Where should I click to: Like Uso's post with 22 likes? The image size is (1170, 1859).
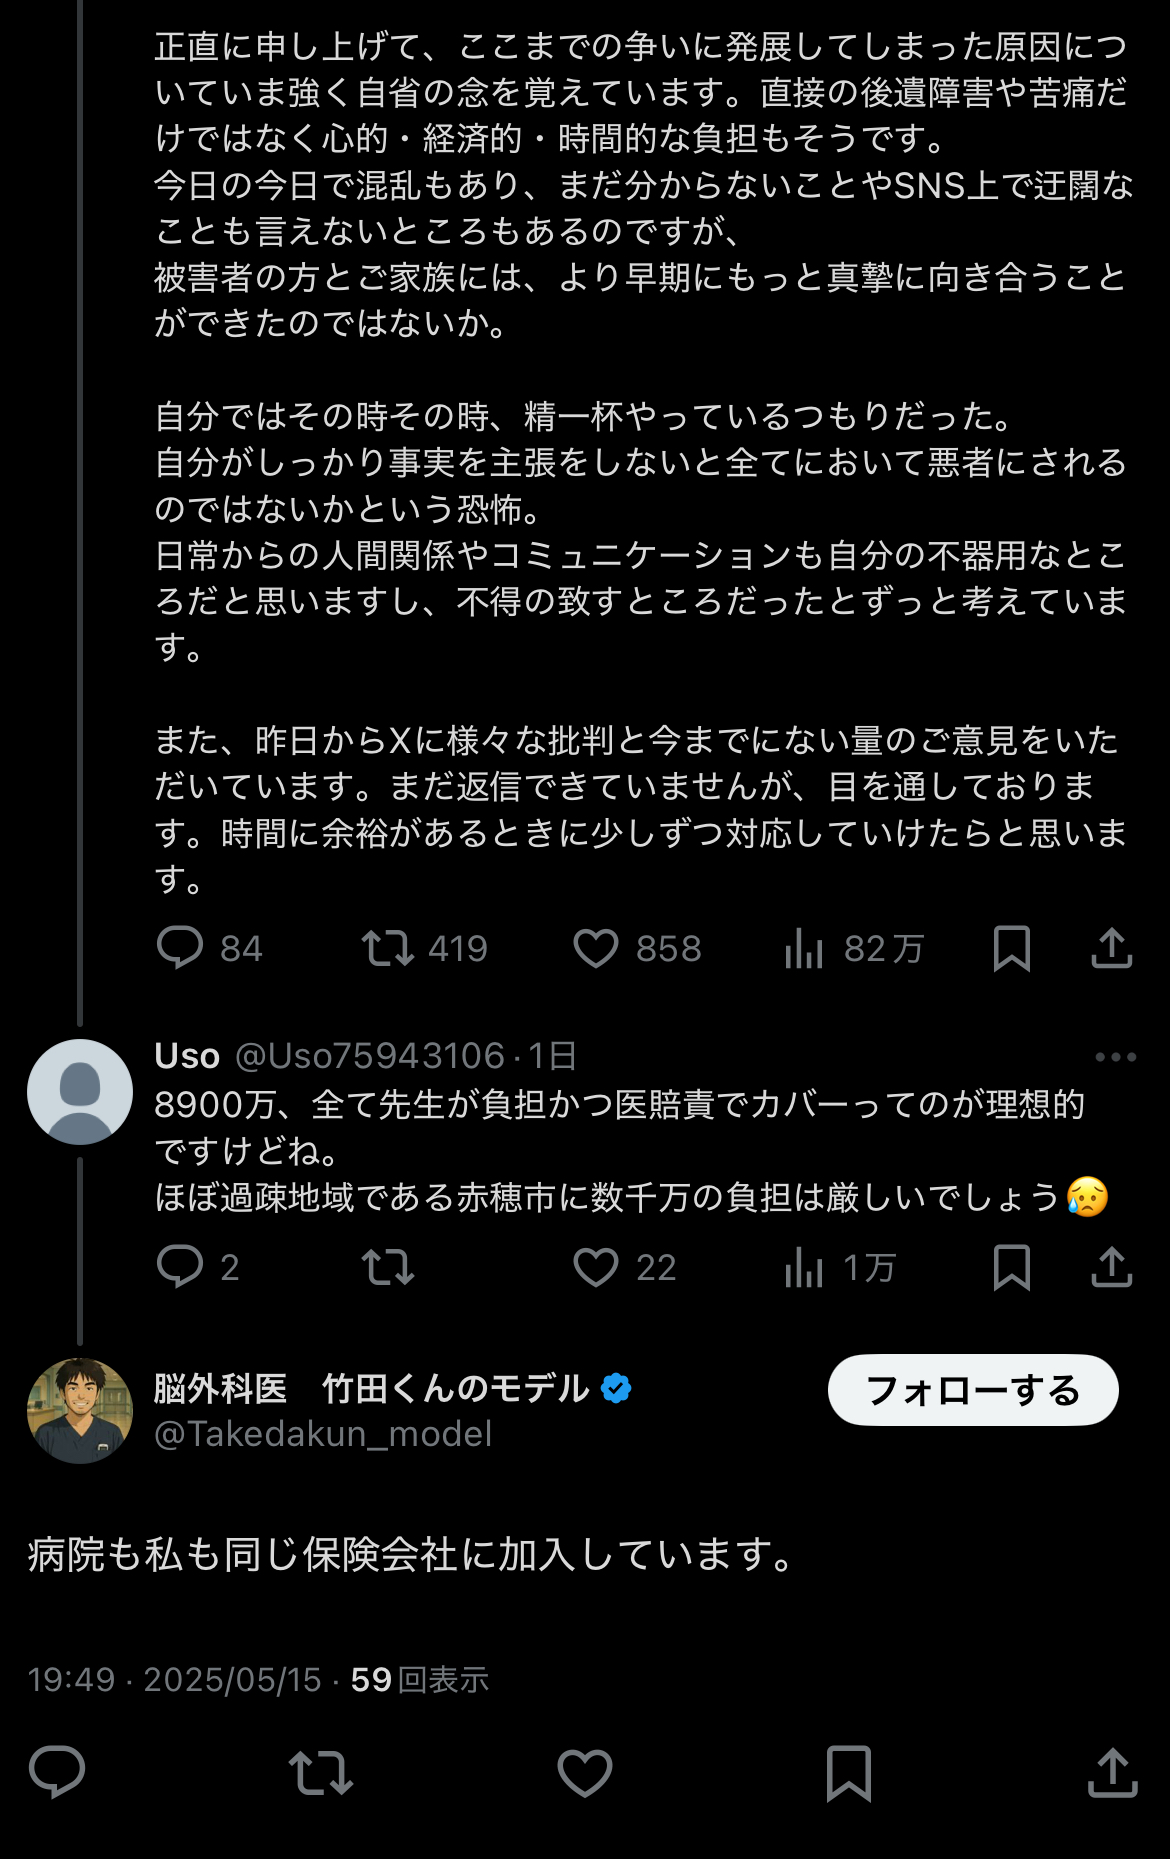coord(596,1267)
